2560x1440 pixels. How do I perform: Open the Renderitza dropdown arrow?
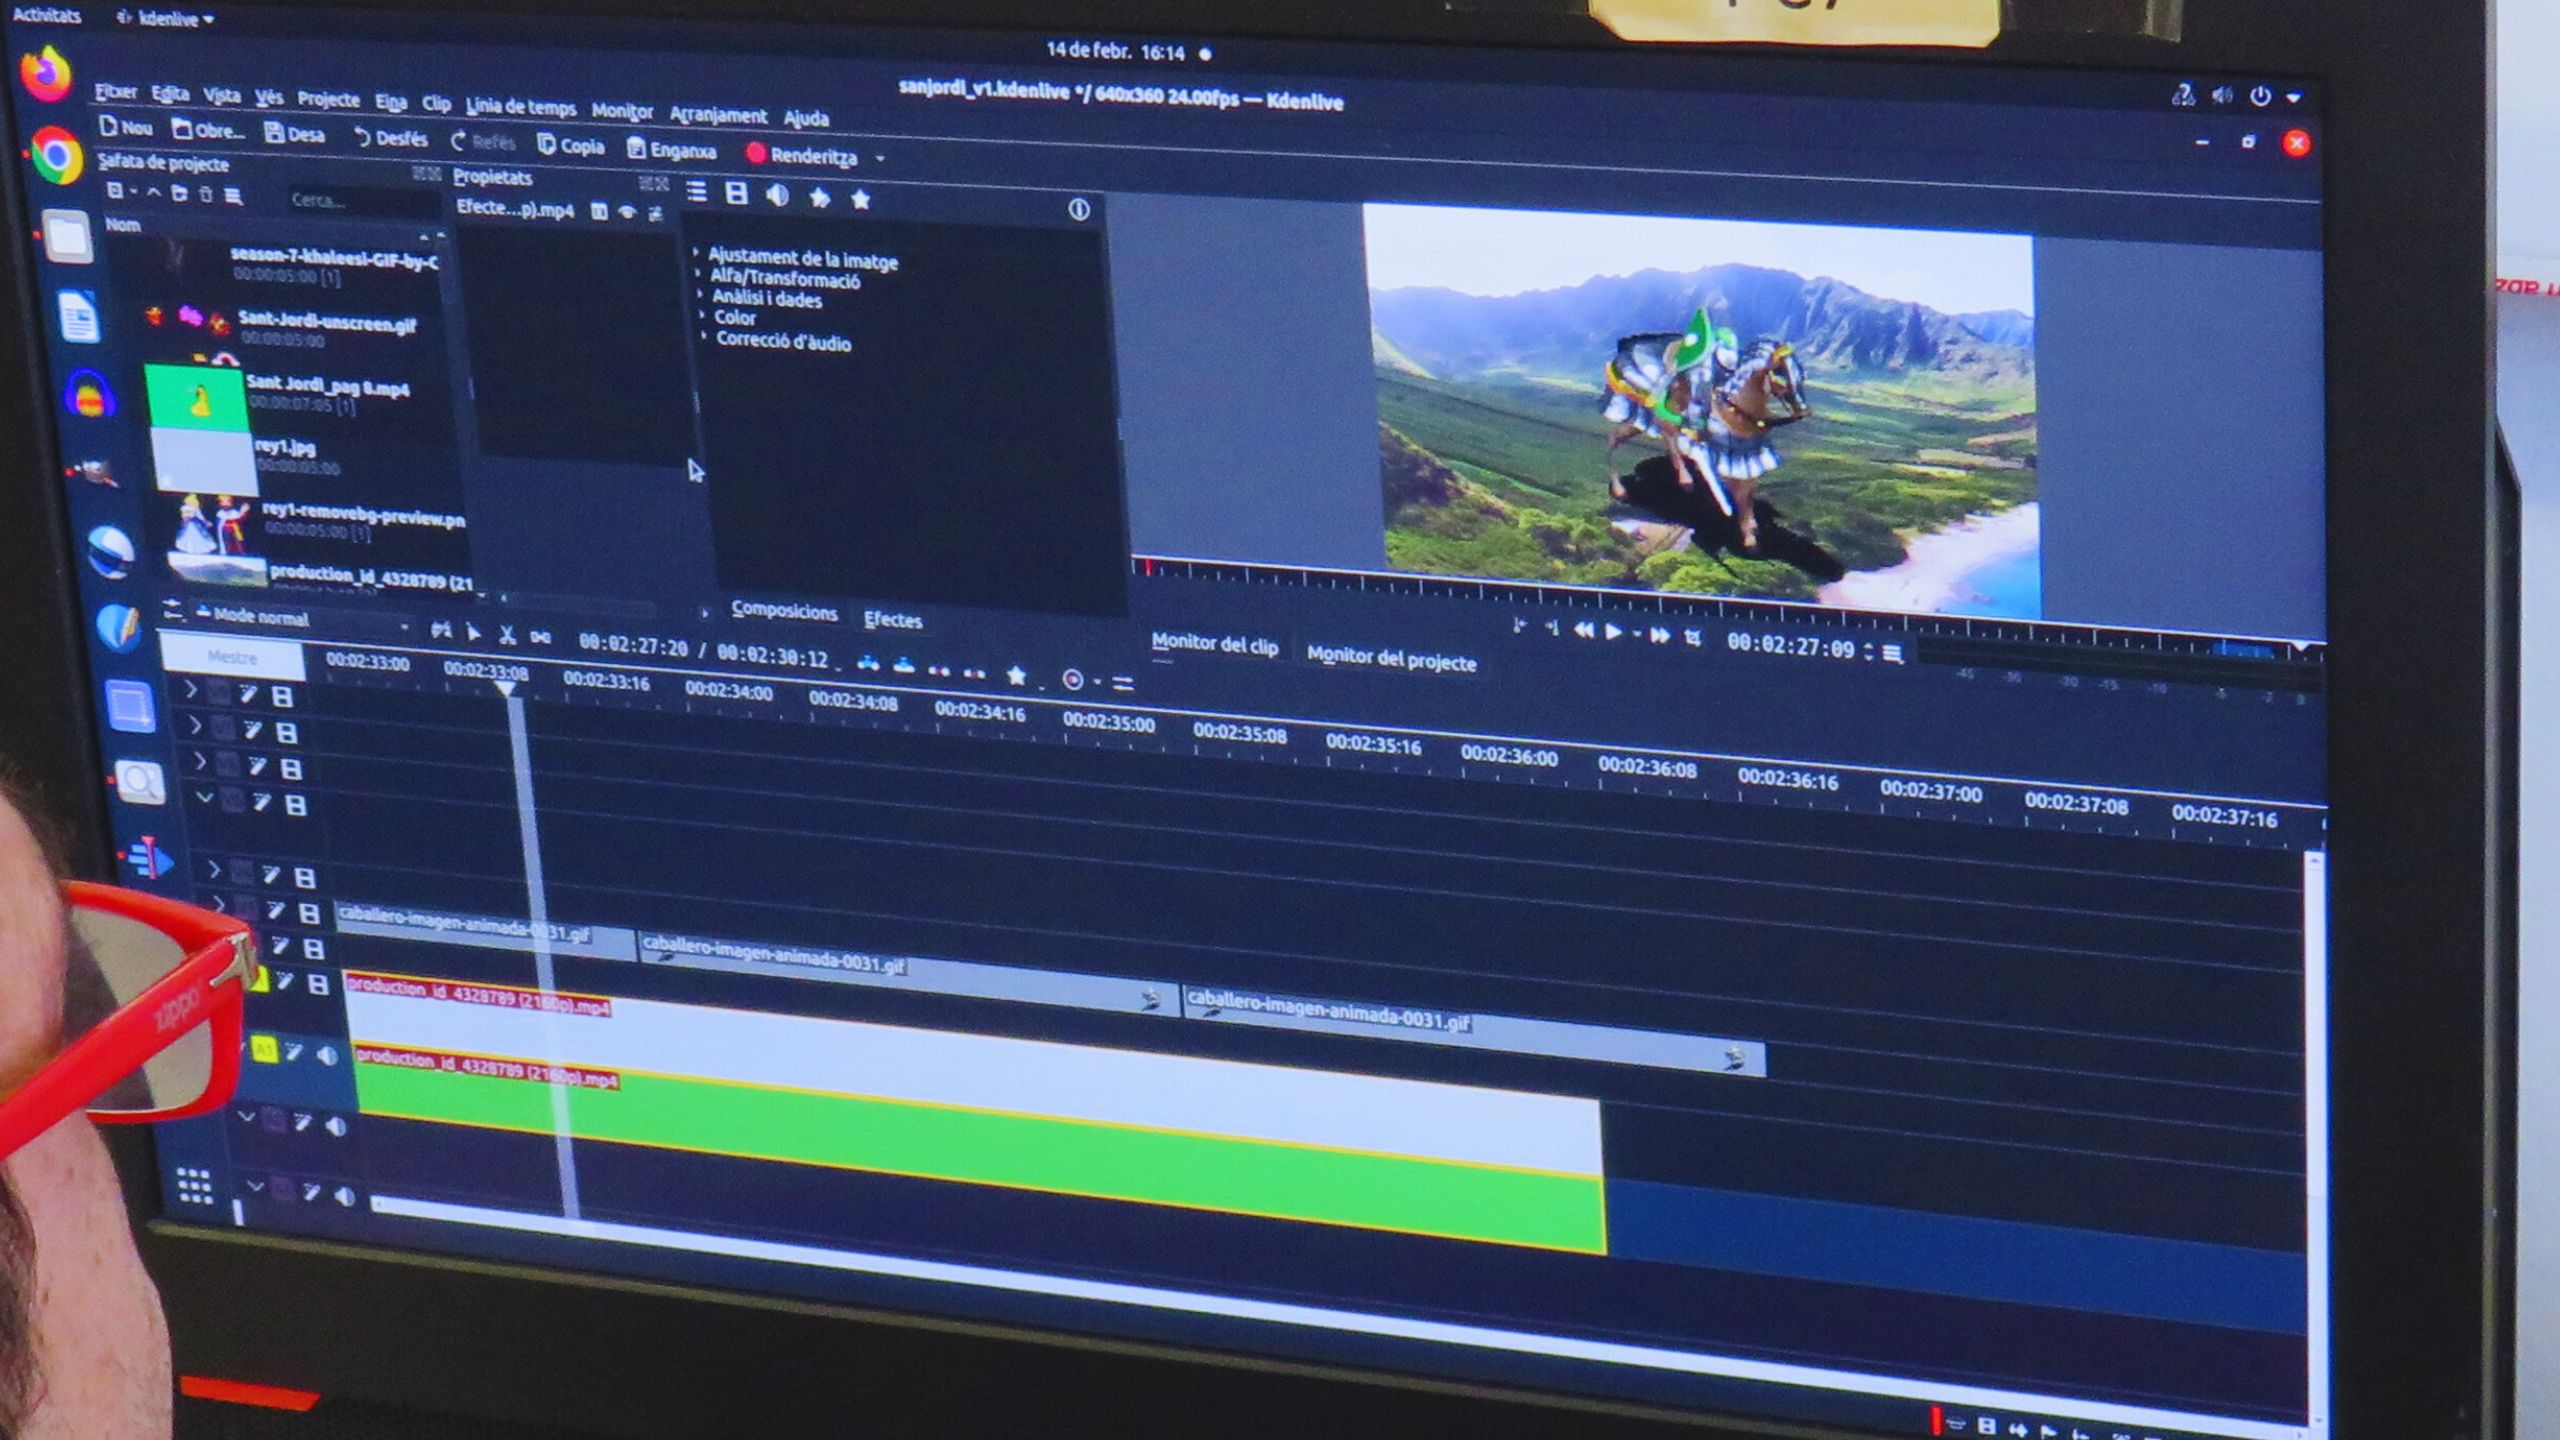click(880, 158)
